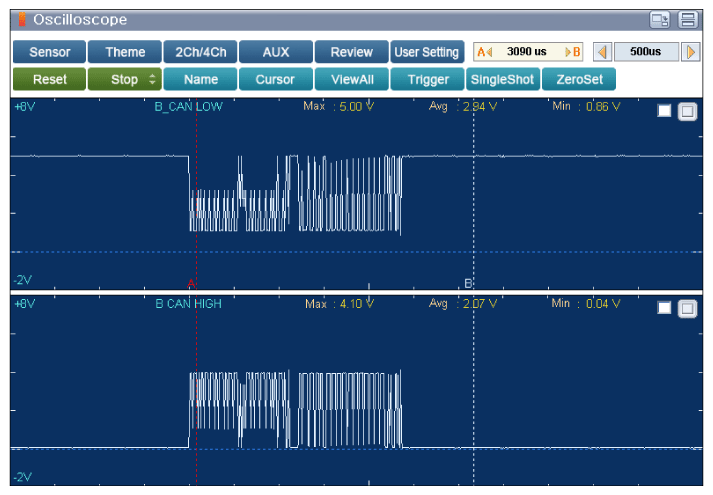Tick the B_CAN HIGH channel checkbox
Image resolution: width=713 pixels, height=495 pixels.
[665, 308]
